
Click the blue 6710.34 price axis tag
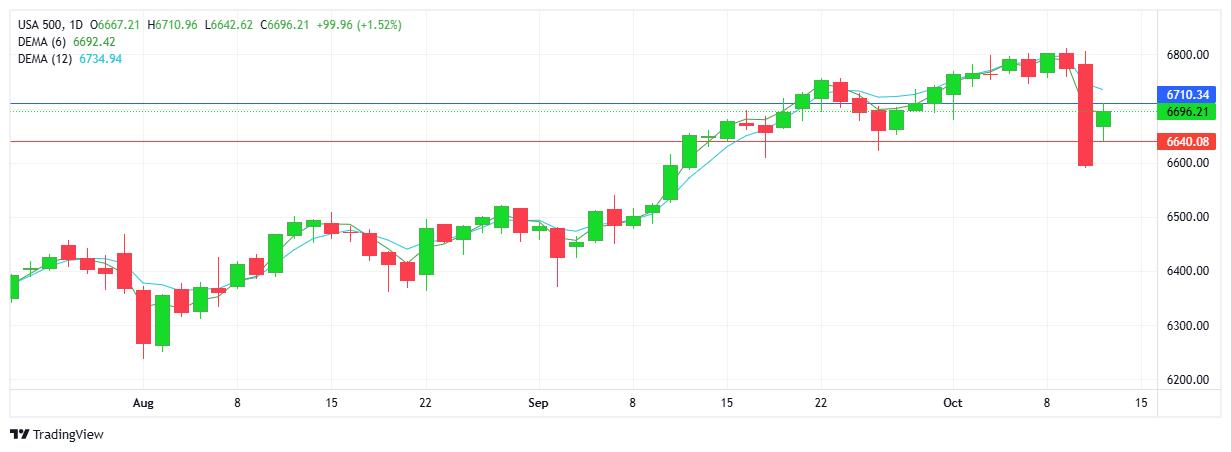[1188, 94]
